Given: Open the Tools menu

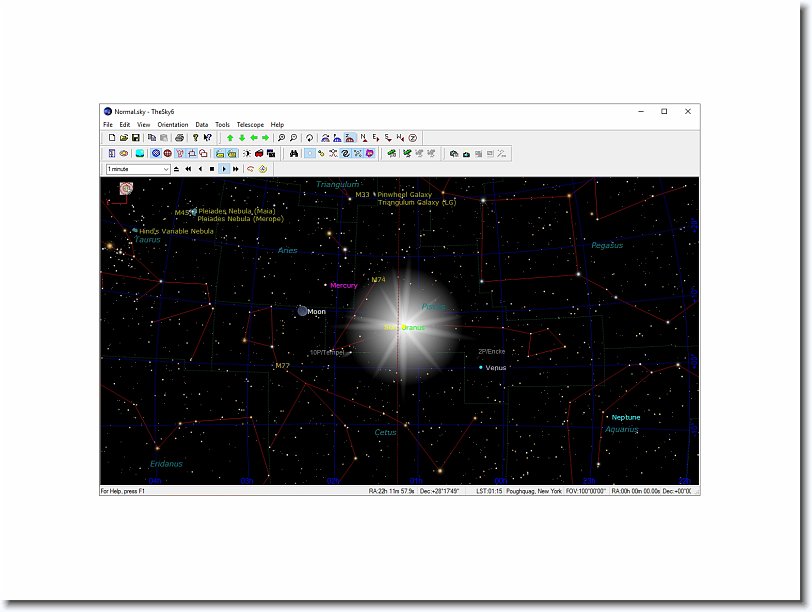Looking at the screenshot, I should click(x=222, y=125).
